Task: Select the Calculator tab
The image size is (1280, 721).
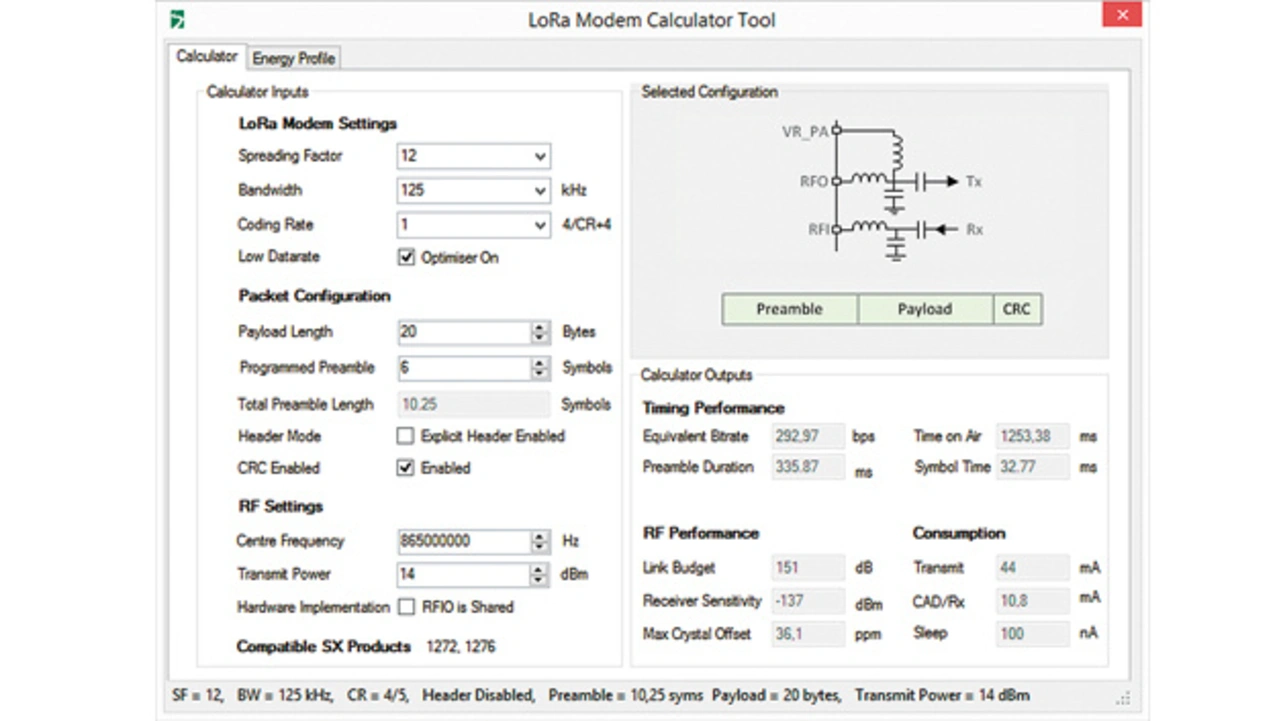Action: point(207,56)
